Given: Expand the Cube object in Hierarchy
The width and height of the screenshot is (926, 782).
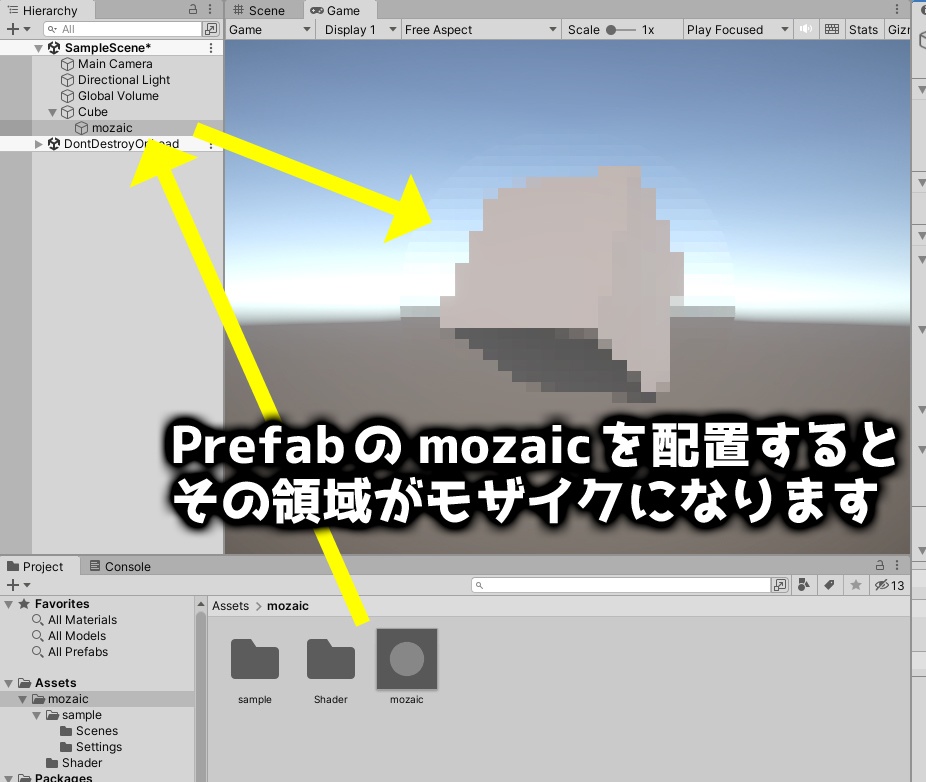Looking at the screenshot, I should pyautogui.click(x=51, y=112).
